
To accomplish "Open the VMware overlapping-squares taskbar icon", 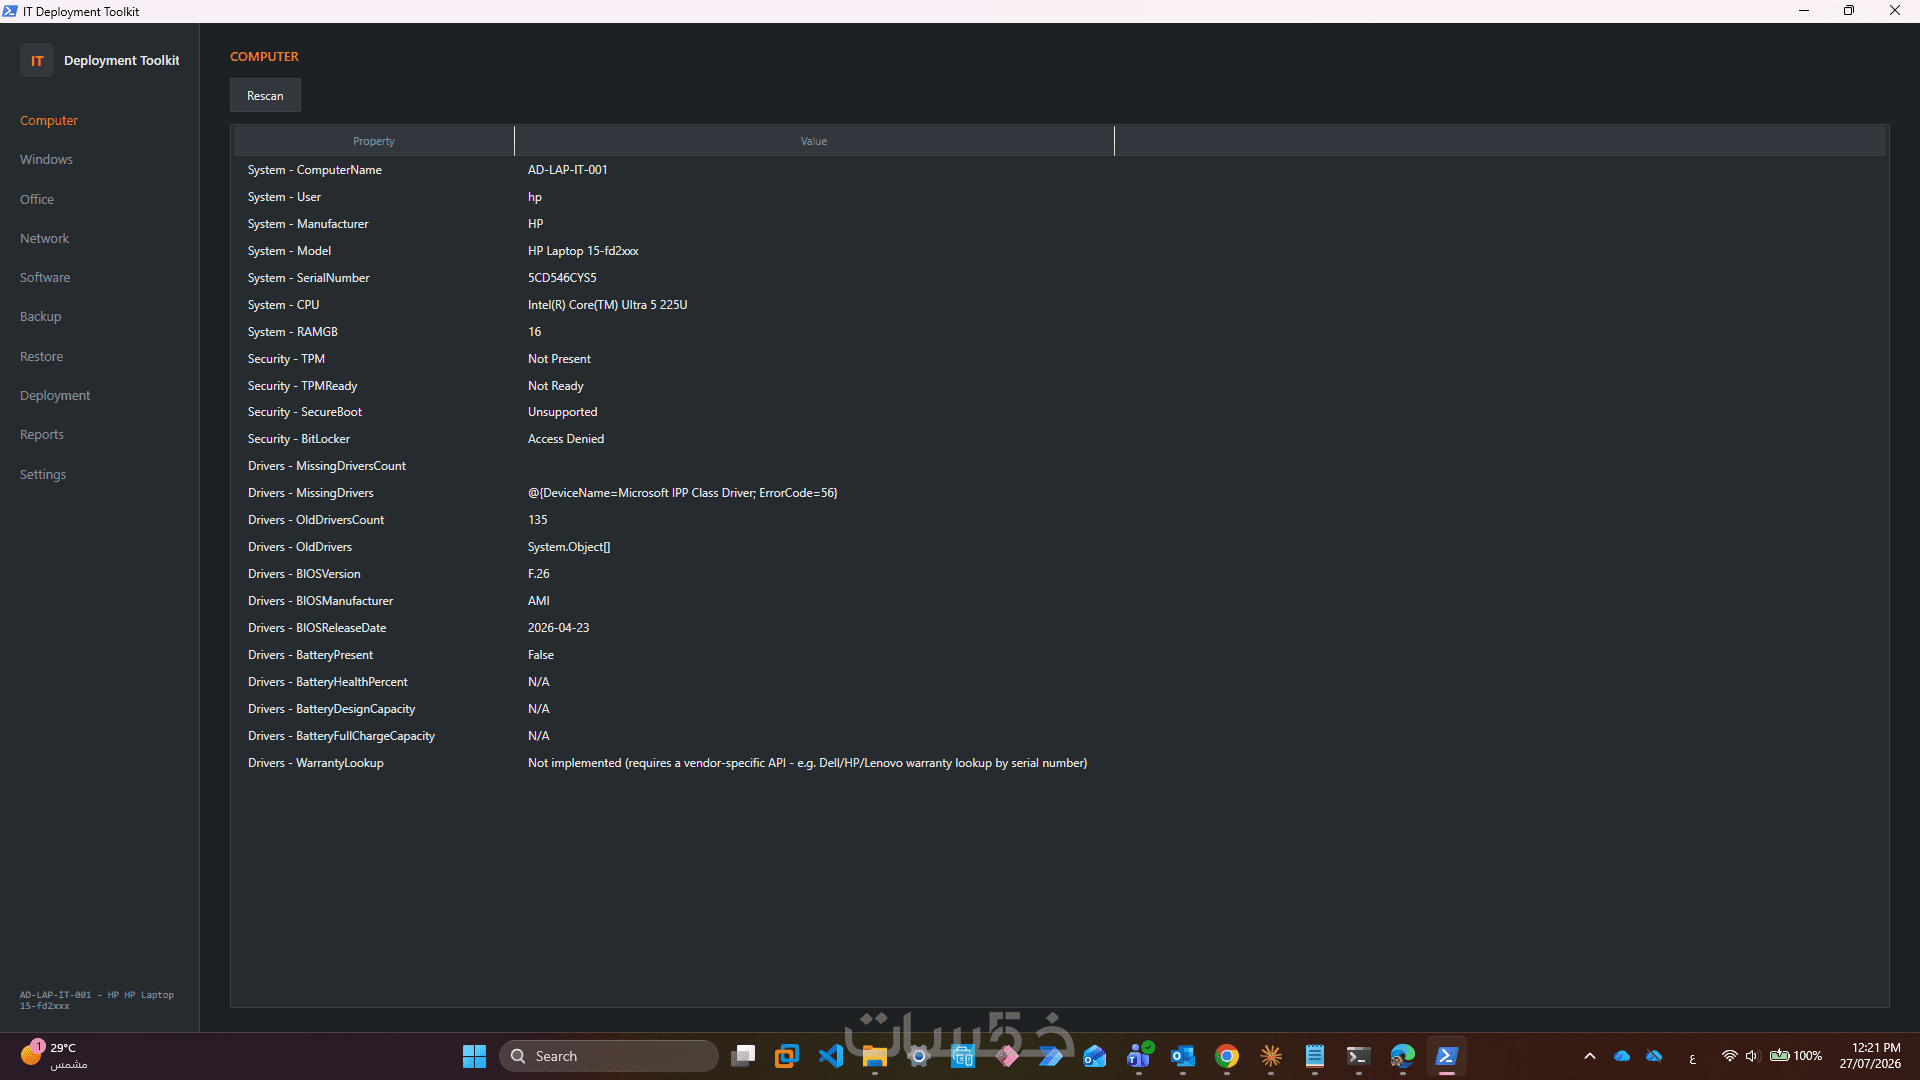I will click(x=787, y=1056).
